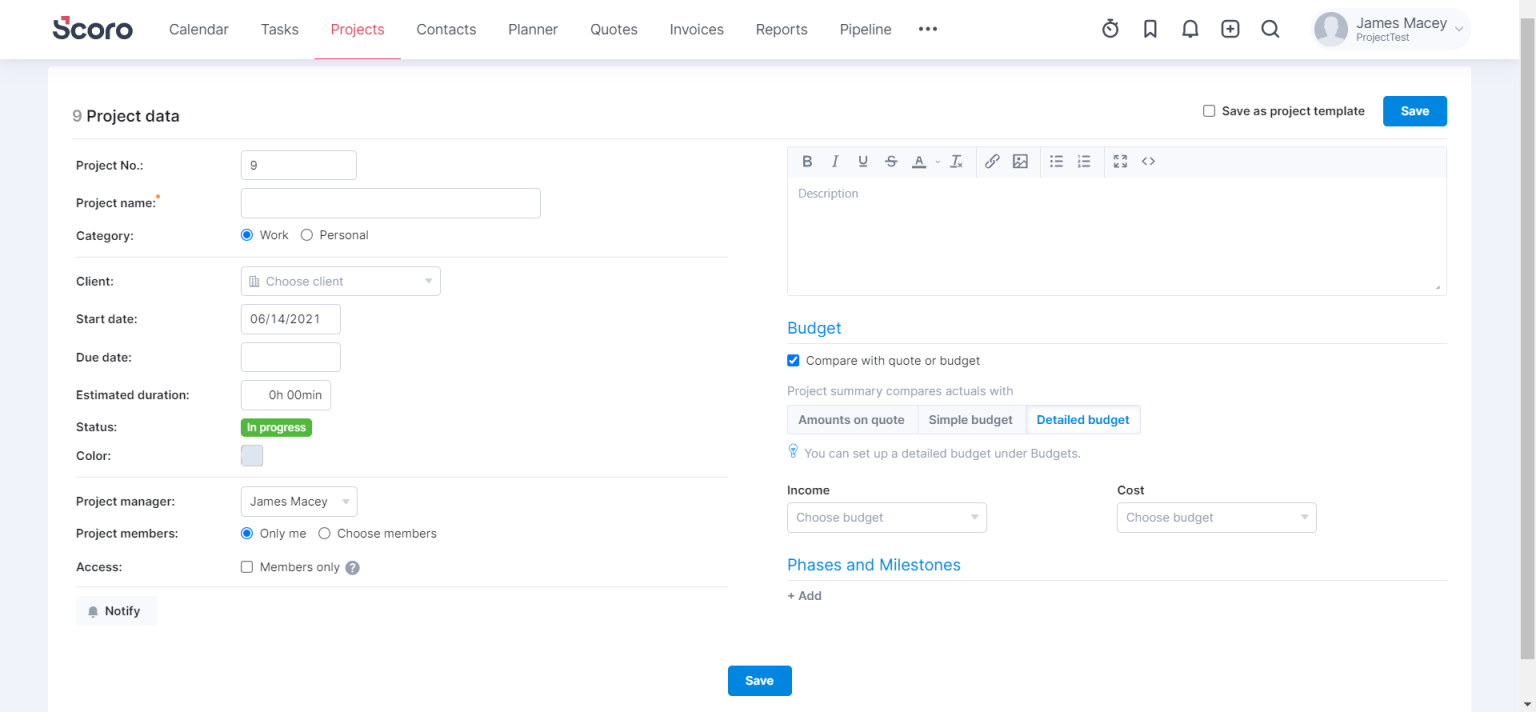
Task: Enable Save as project template
Action: (x=1209, y=111)
